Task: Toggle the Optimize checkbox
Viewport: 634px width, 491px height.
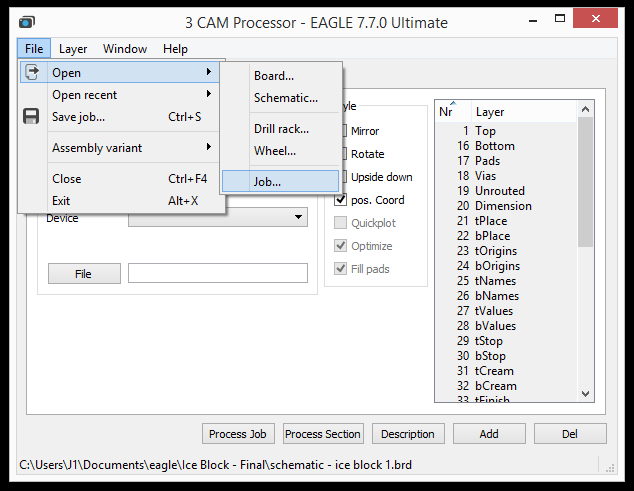Action: [340, 246]
